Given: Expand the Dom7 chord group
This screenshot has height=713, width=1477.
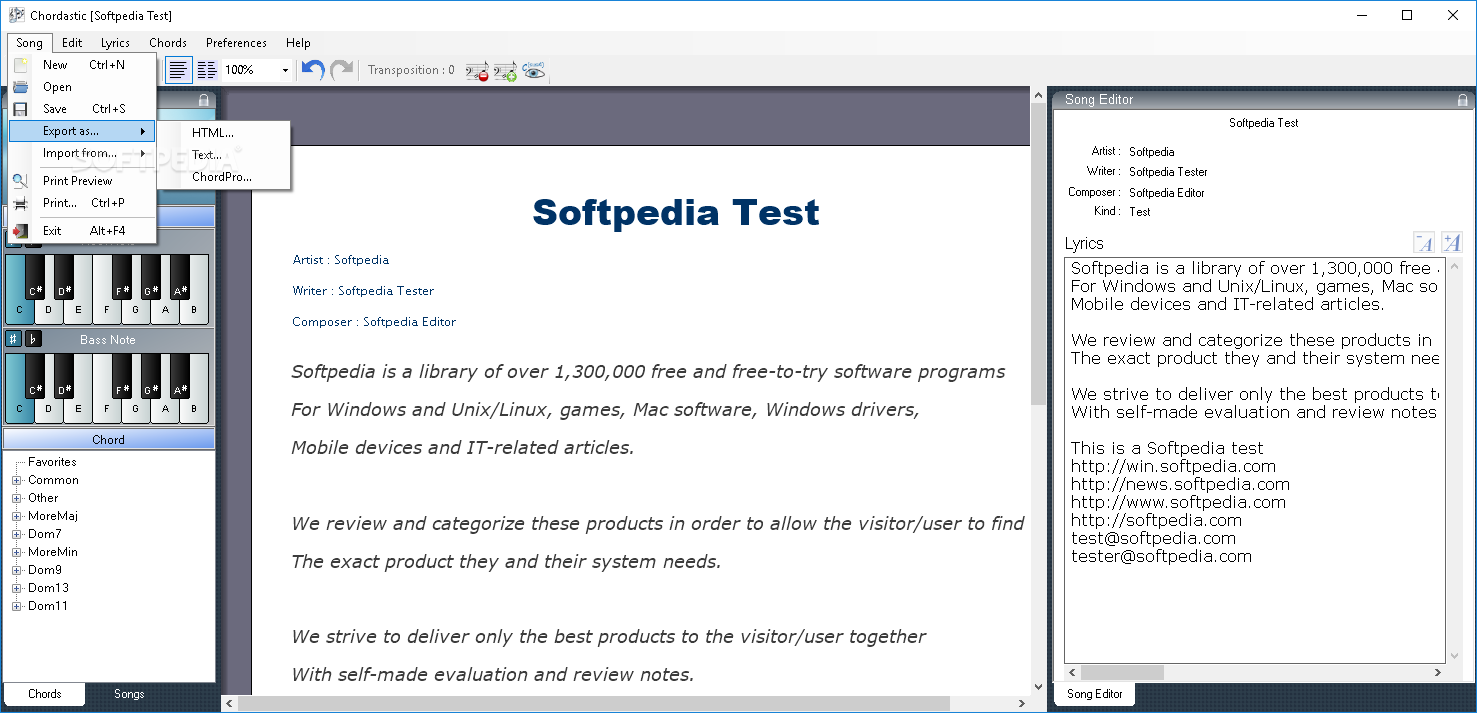Looking at the screenshot, I should click(16, 535).
